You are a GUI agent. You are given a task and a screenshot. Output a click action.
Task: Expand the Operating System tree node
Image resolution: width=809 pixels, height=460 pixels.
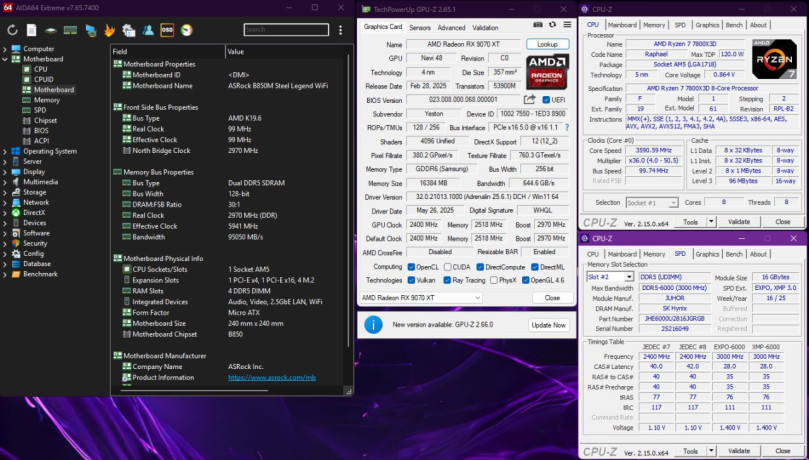point(5,151)
